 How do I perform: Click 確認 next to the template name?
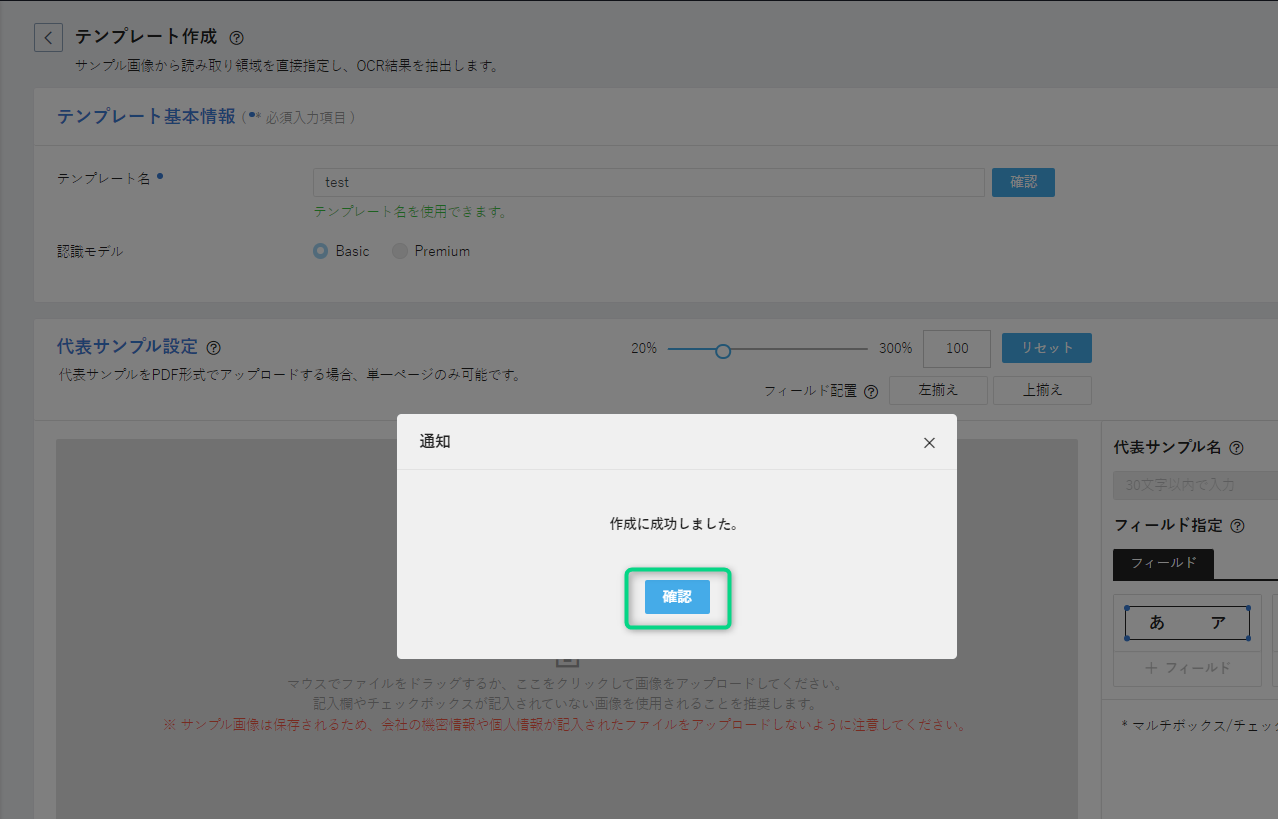(x=1023, y=182)
